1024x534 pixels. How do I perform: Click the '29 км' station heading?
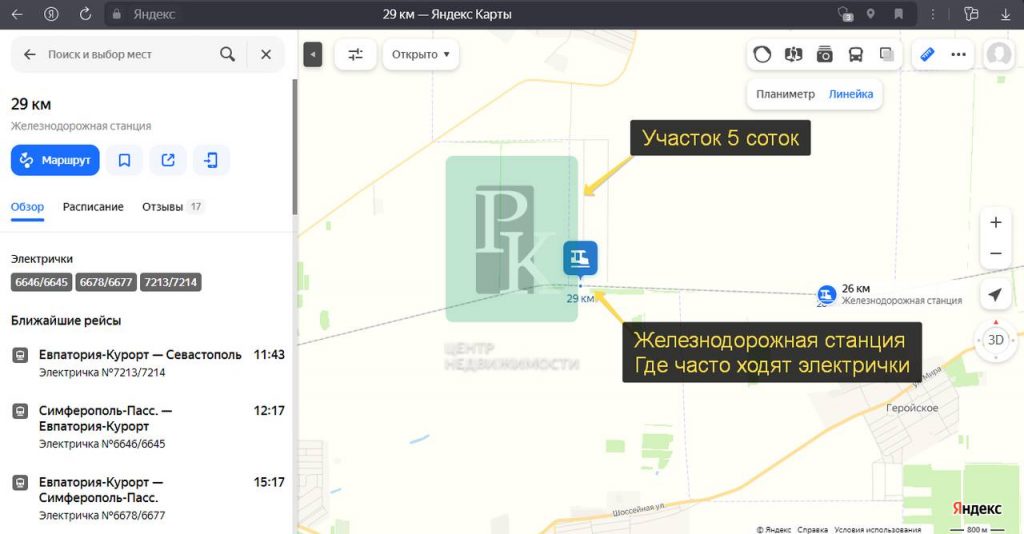click(x=31, y=104)
